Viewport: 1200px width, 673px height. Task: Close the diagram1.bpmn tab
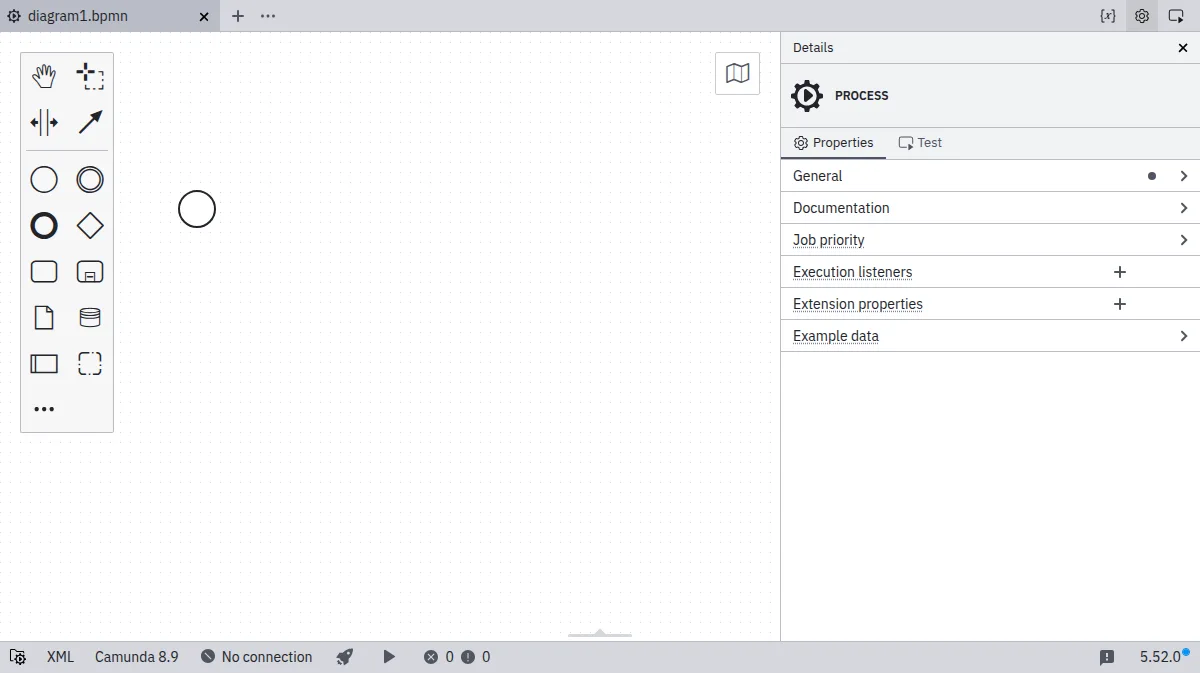pyautogui.click(x=204, y=17)
